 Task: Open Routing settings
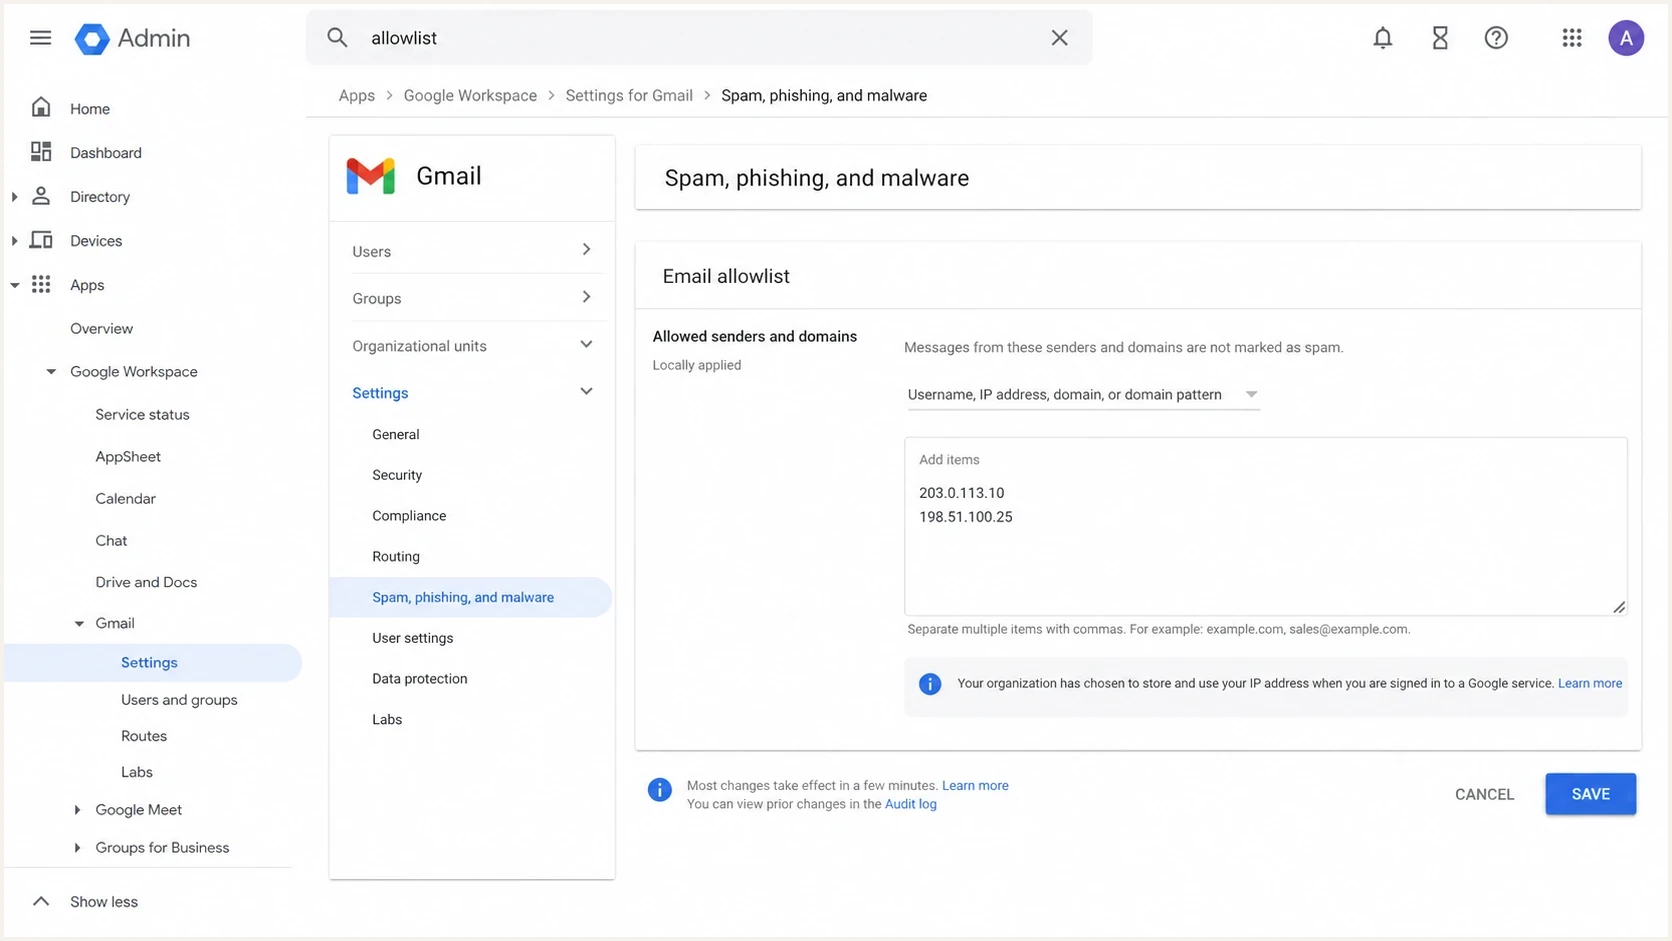pyautogui.click(x=396, y=556)
